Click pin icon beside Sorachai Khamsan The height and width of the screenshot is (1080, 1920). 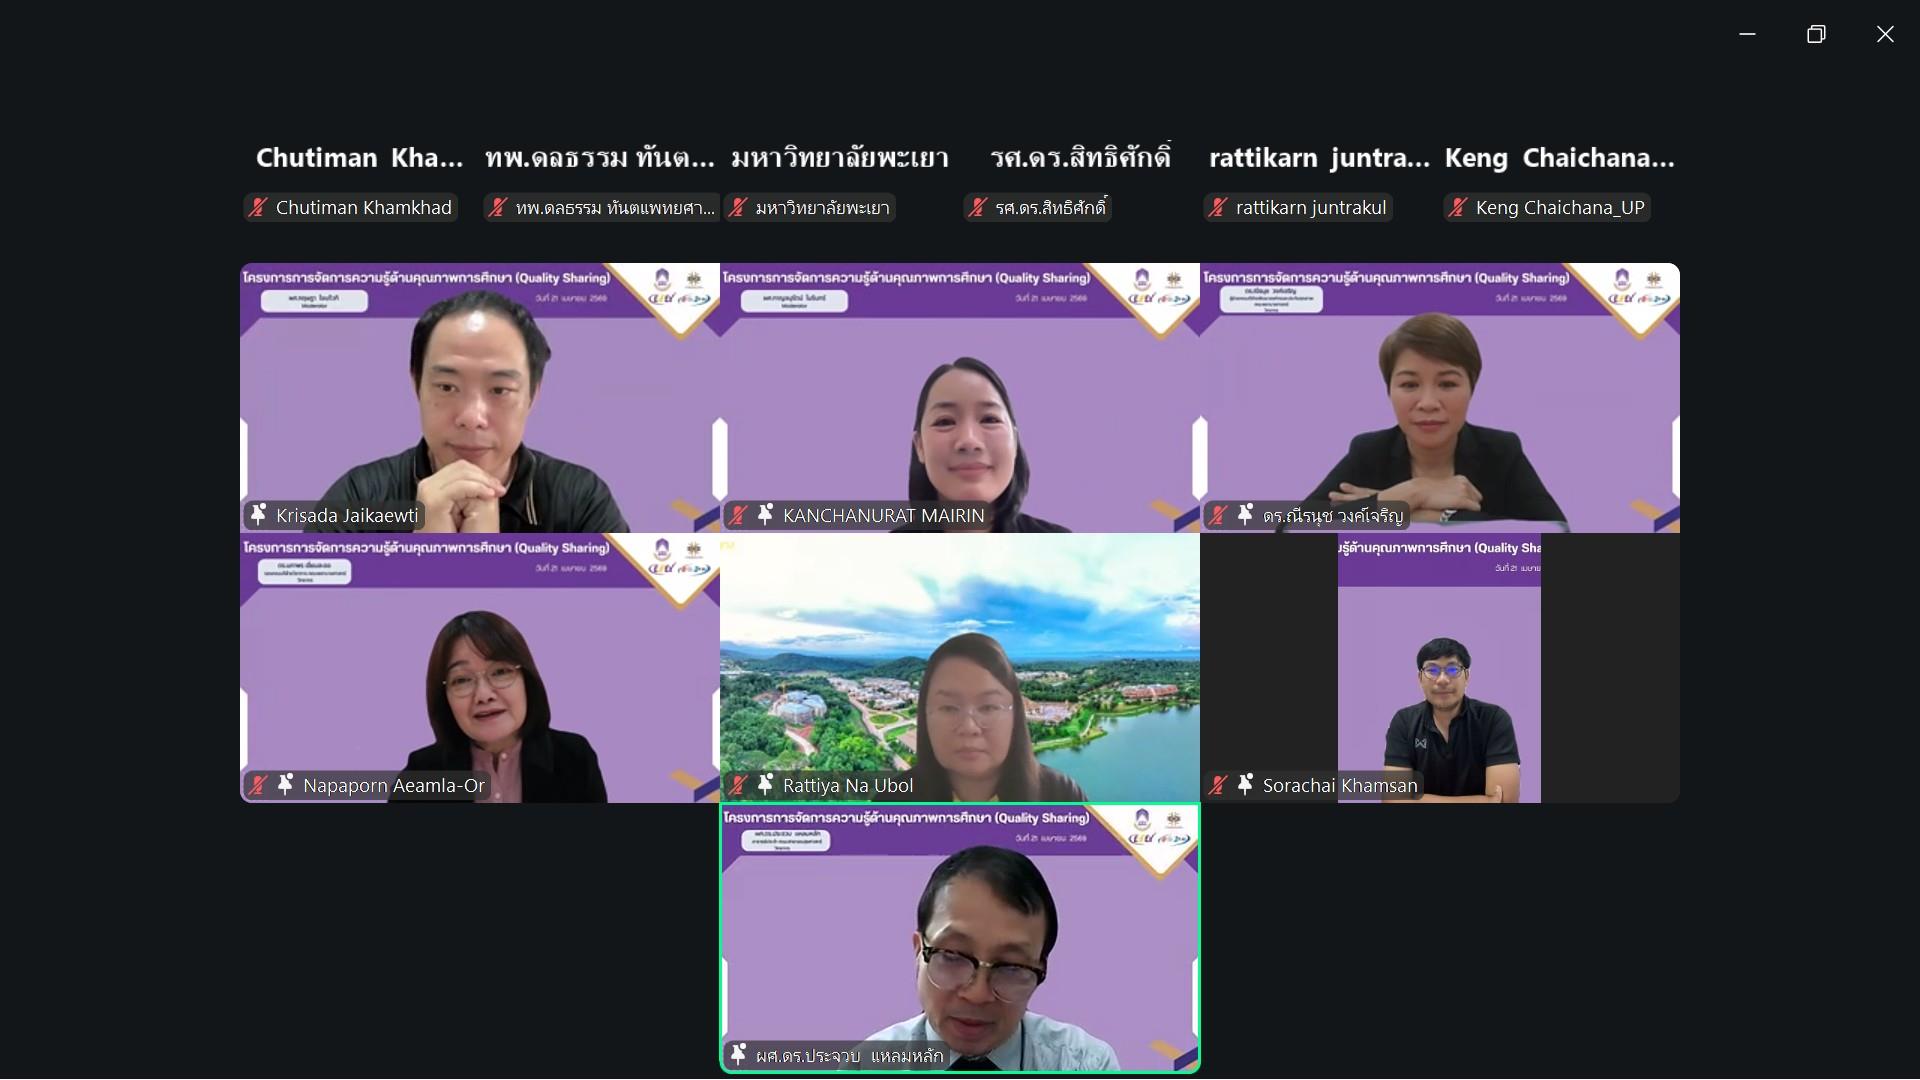[x=1245, y=785]
